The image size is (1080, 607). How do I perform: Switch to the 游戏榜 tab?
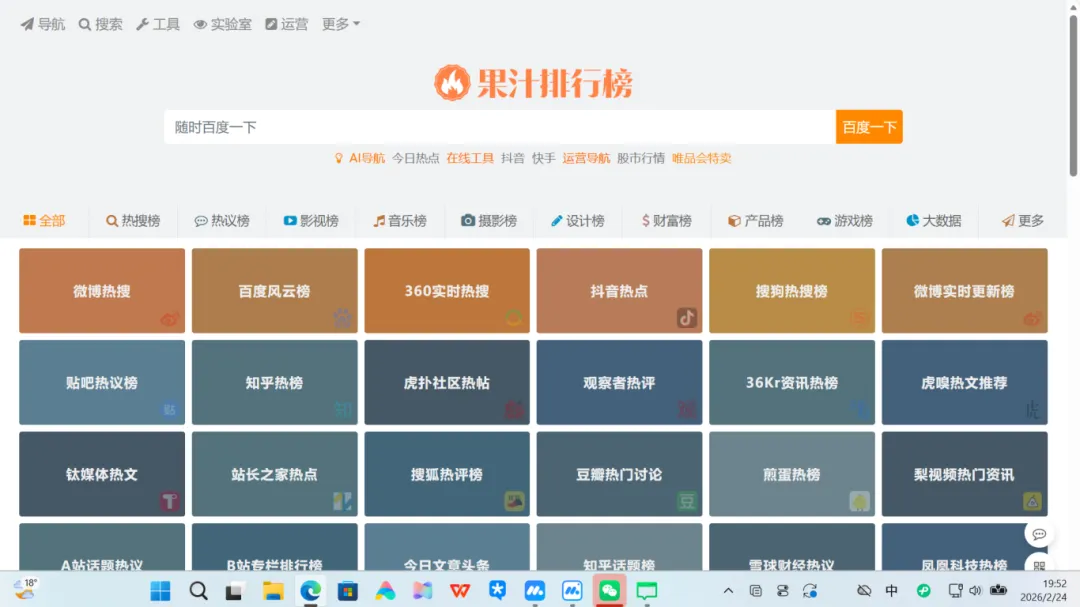click(x=844, y=220)
